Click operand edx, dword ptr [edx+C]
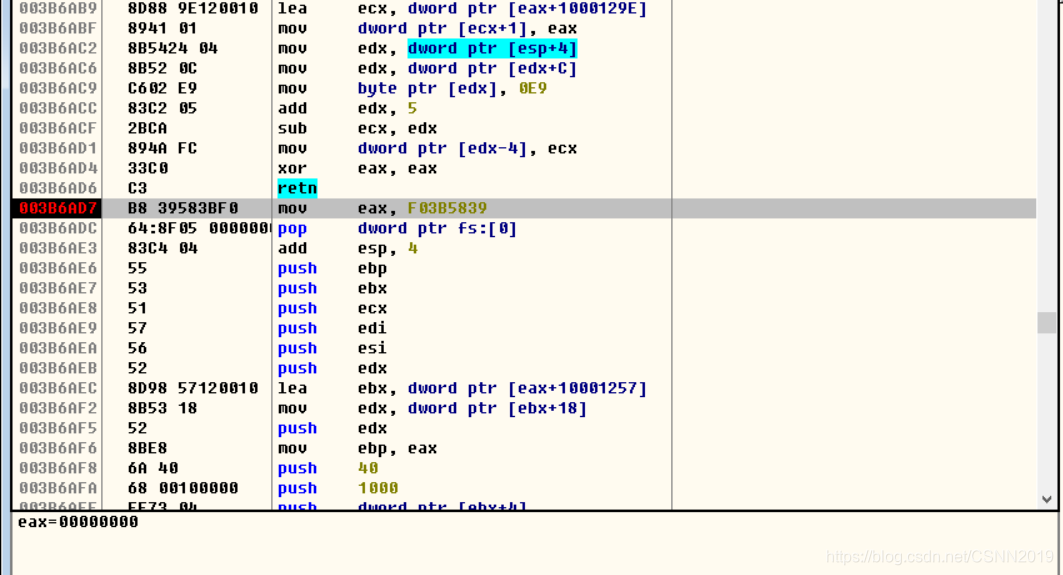The height and width of the screenshot is (575, 1063). tap(467, 68)
